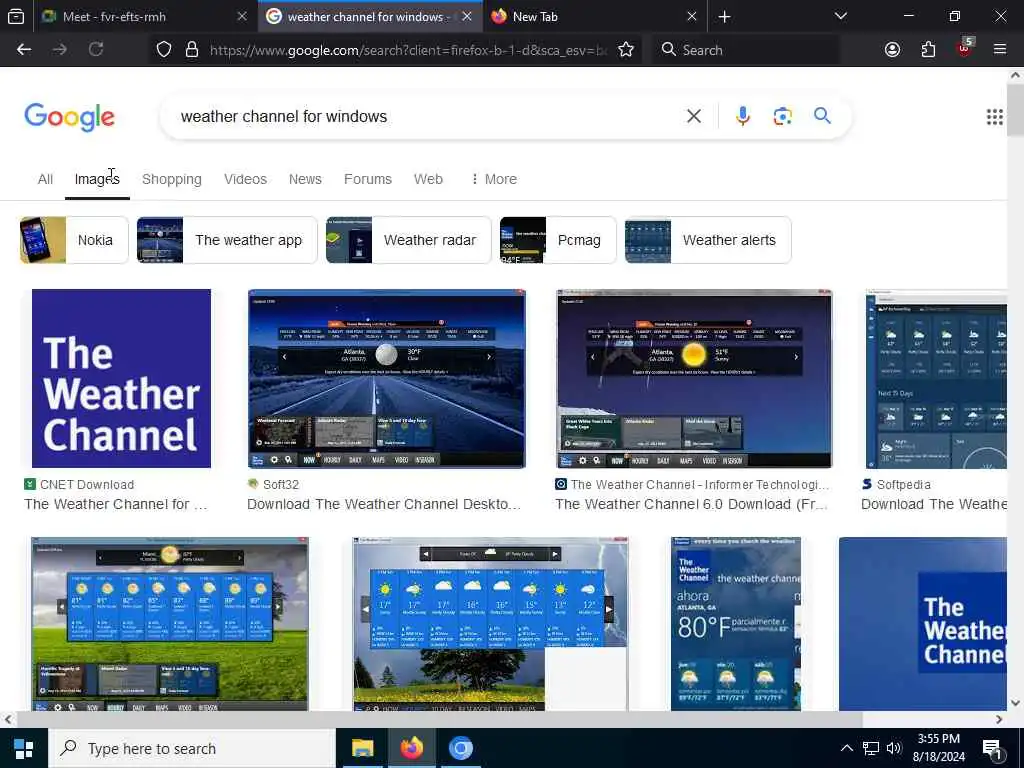
Task: Select the News search tab
Action: click(305, 179)
